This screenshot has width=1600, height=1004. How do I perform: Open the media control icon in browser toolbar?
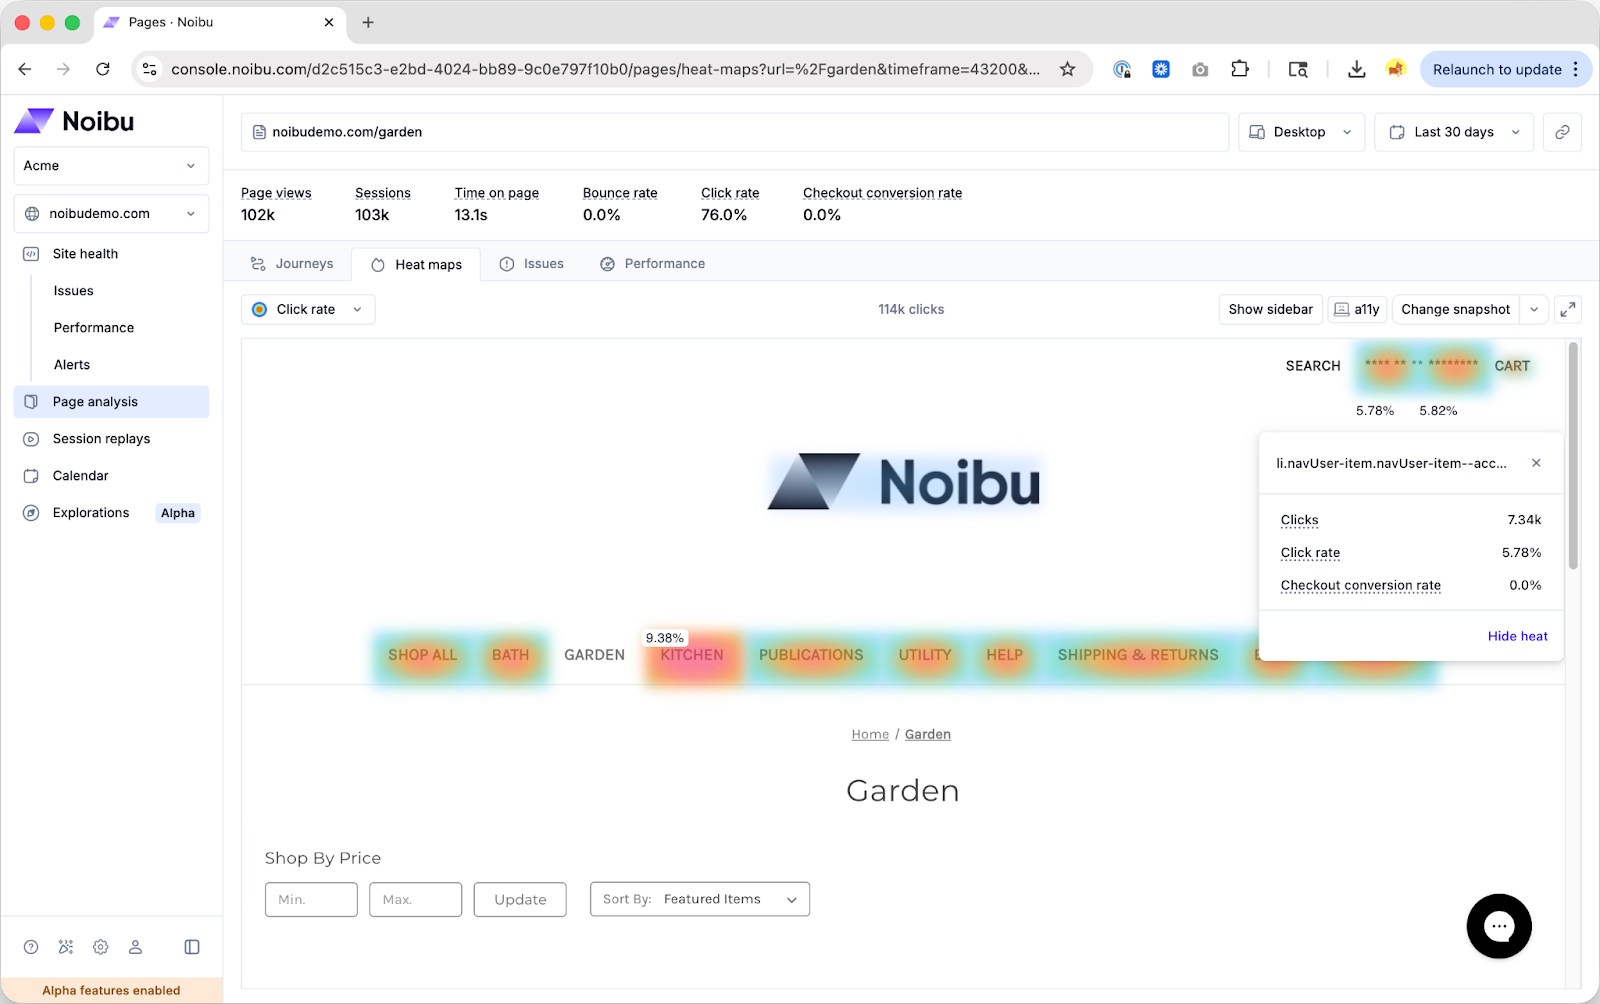coord(1298,69)
